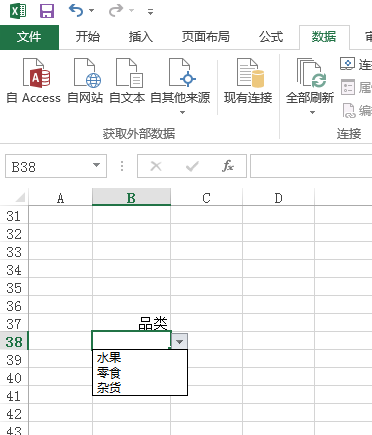This screenshot has height=435, width=372.
Task: Click cell C37
Action: coord(207,323)
